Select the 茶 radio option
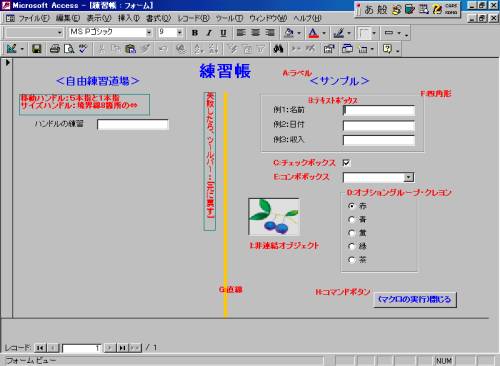This screenshot has height=366, width=500. (351, 259)
